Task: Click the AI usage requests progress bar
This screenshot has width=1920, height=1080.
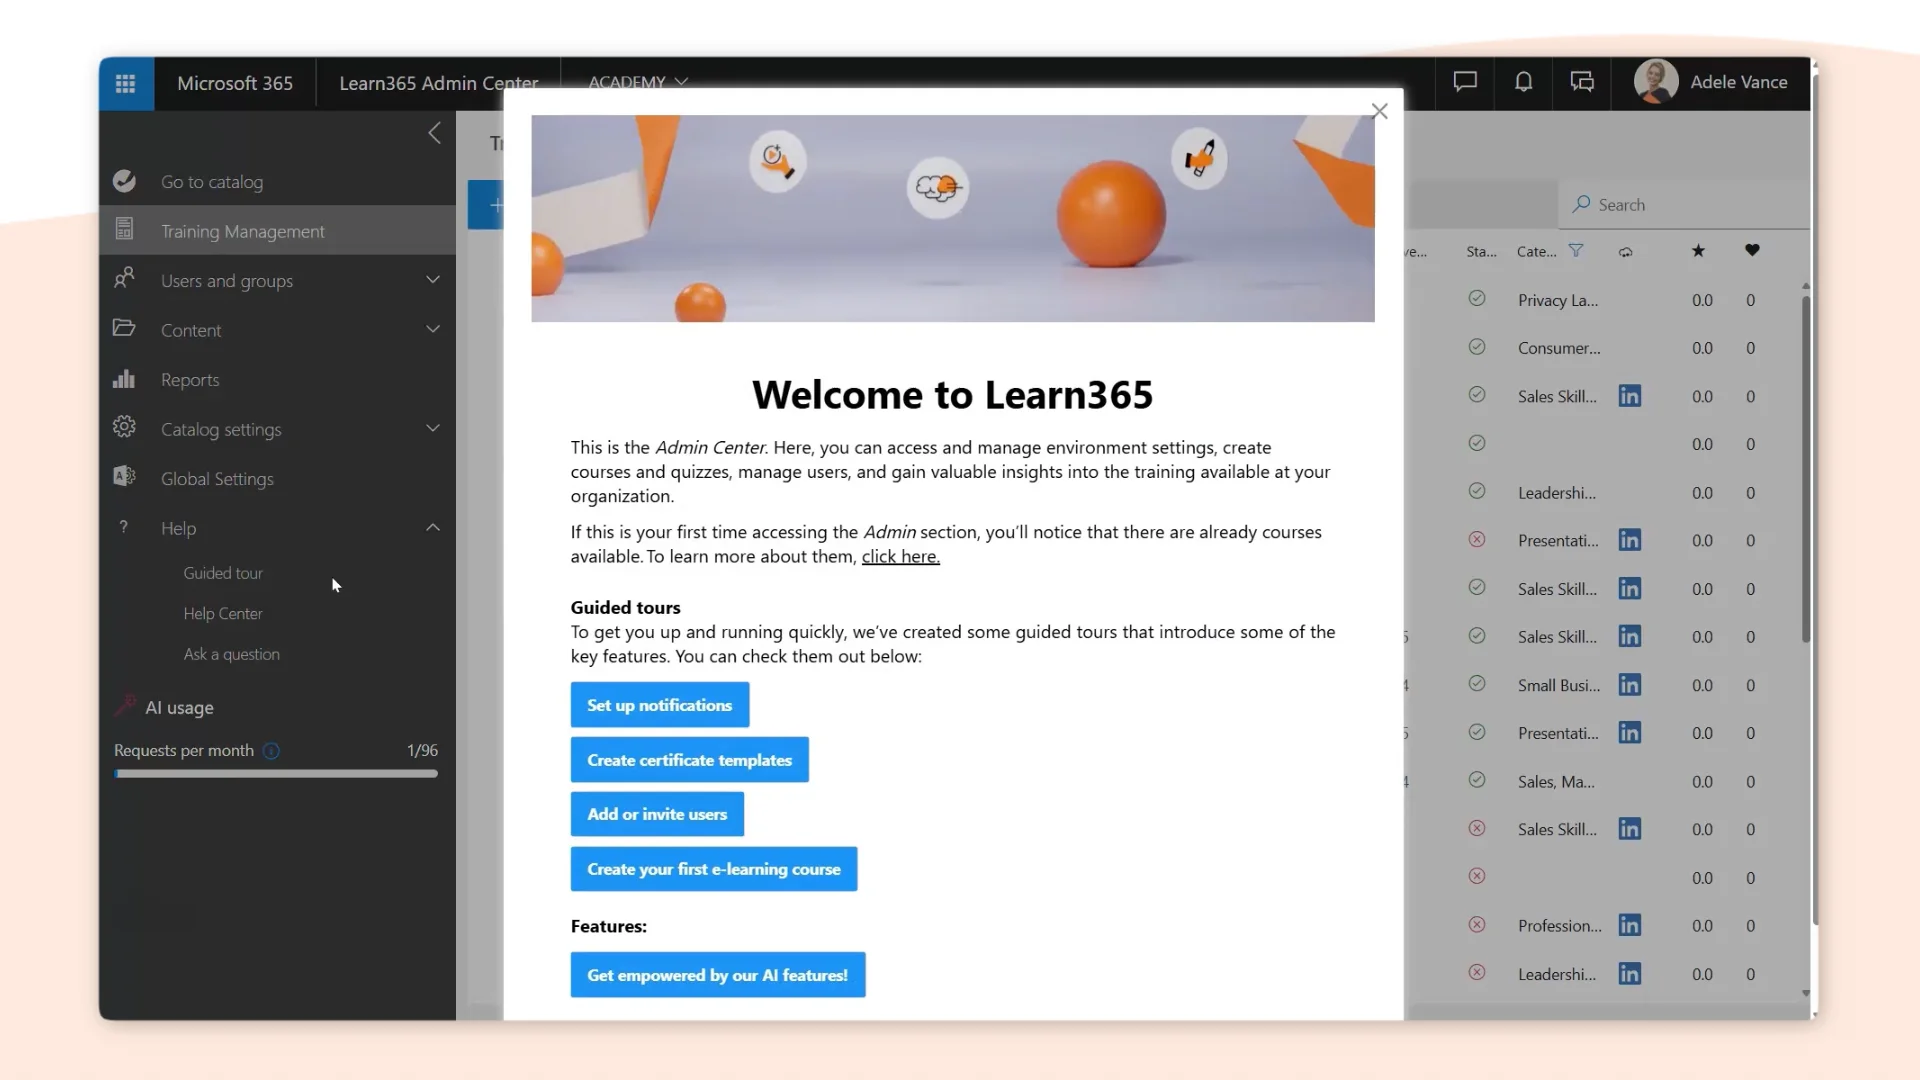Action: point(276,773)
